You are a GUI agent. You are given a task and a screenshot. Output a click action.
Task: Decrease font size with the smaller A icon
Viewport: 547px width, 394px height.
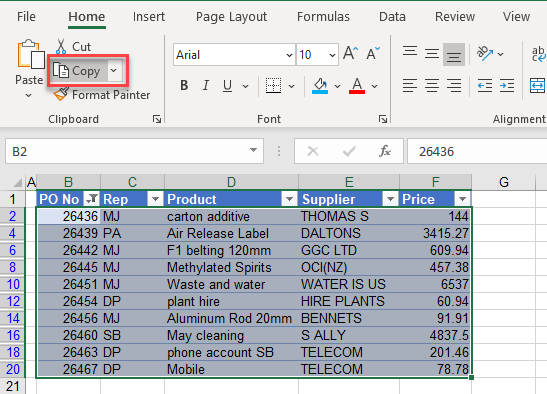(x=373, y=54)
